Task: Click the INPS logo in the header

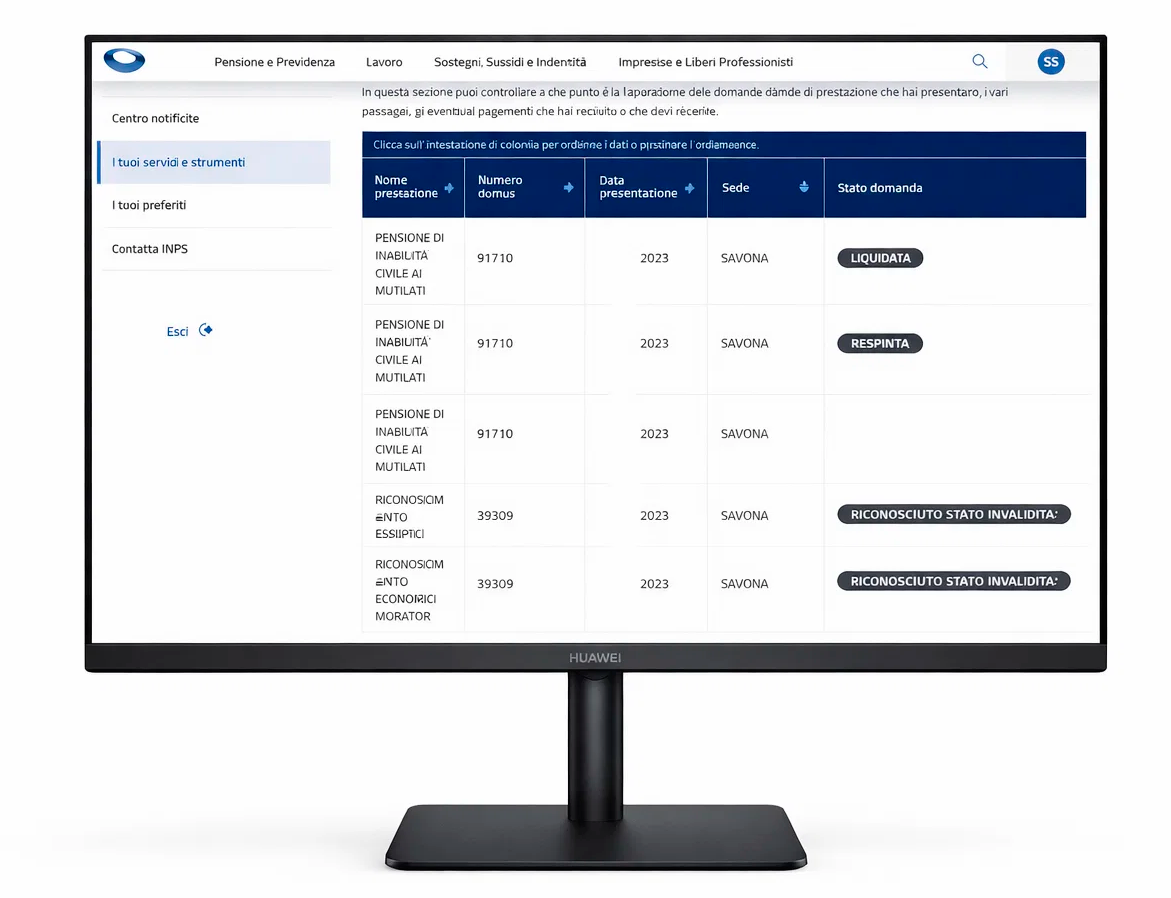Action: coord(124,61)
